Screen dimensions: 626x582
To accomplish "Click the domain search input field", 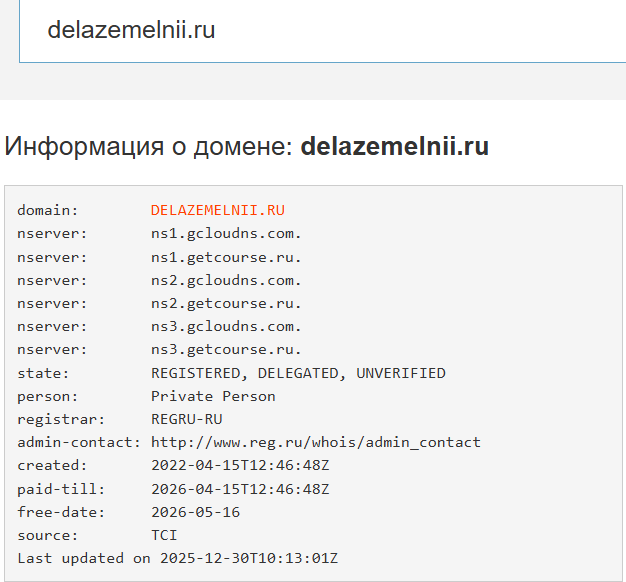I will pyautogui.click(x=320, y=30).
